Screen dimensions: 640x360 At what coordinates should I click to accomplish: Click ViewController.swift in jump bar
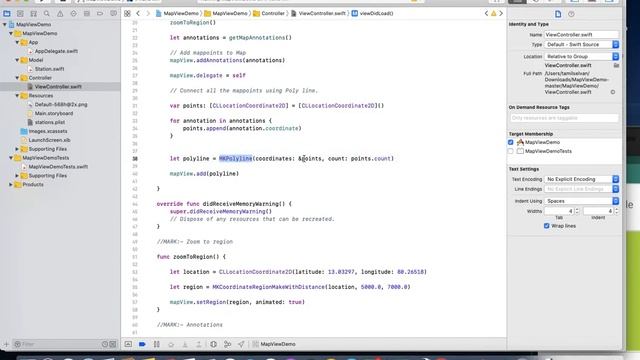(318, 13)
